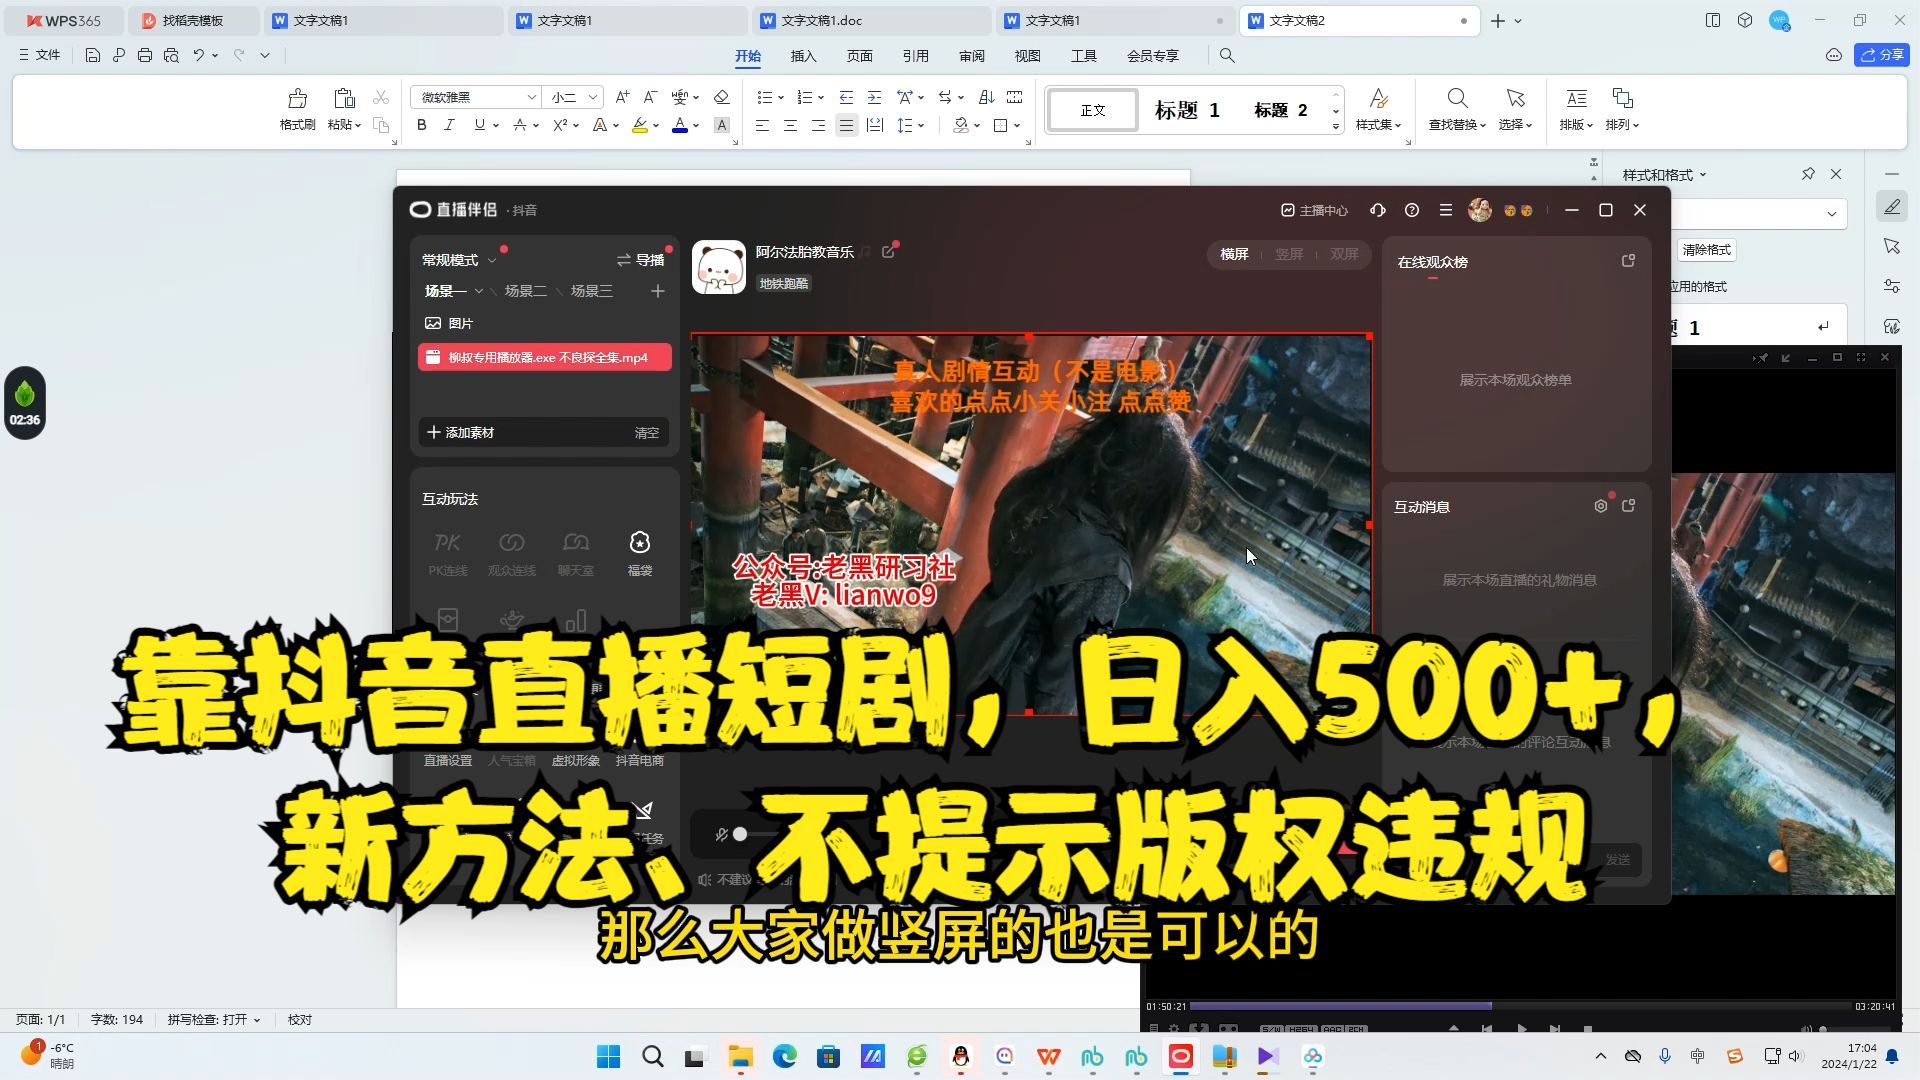This screenshot has width=1920, height=1080.
Task: Open the 福袋 lucky bag feature
Action: [x=639, y=553]
